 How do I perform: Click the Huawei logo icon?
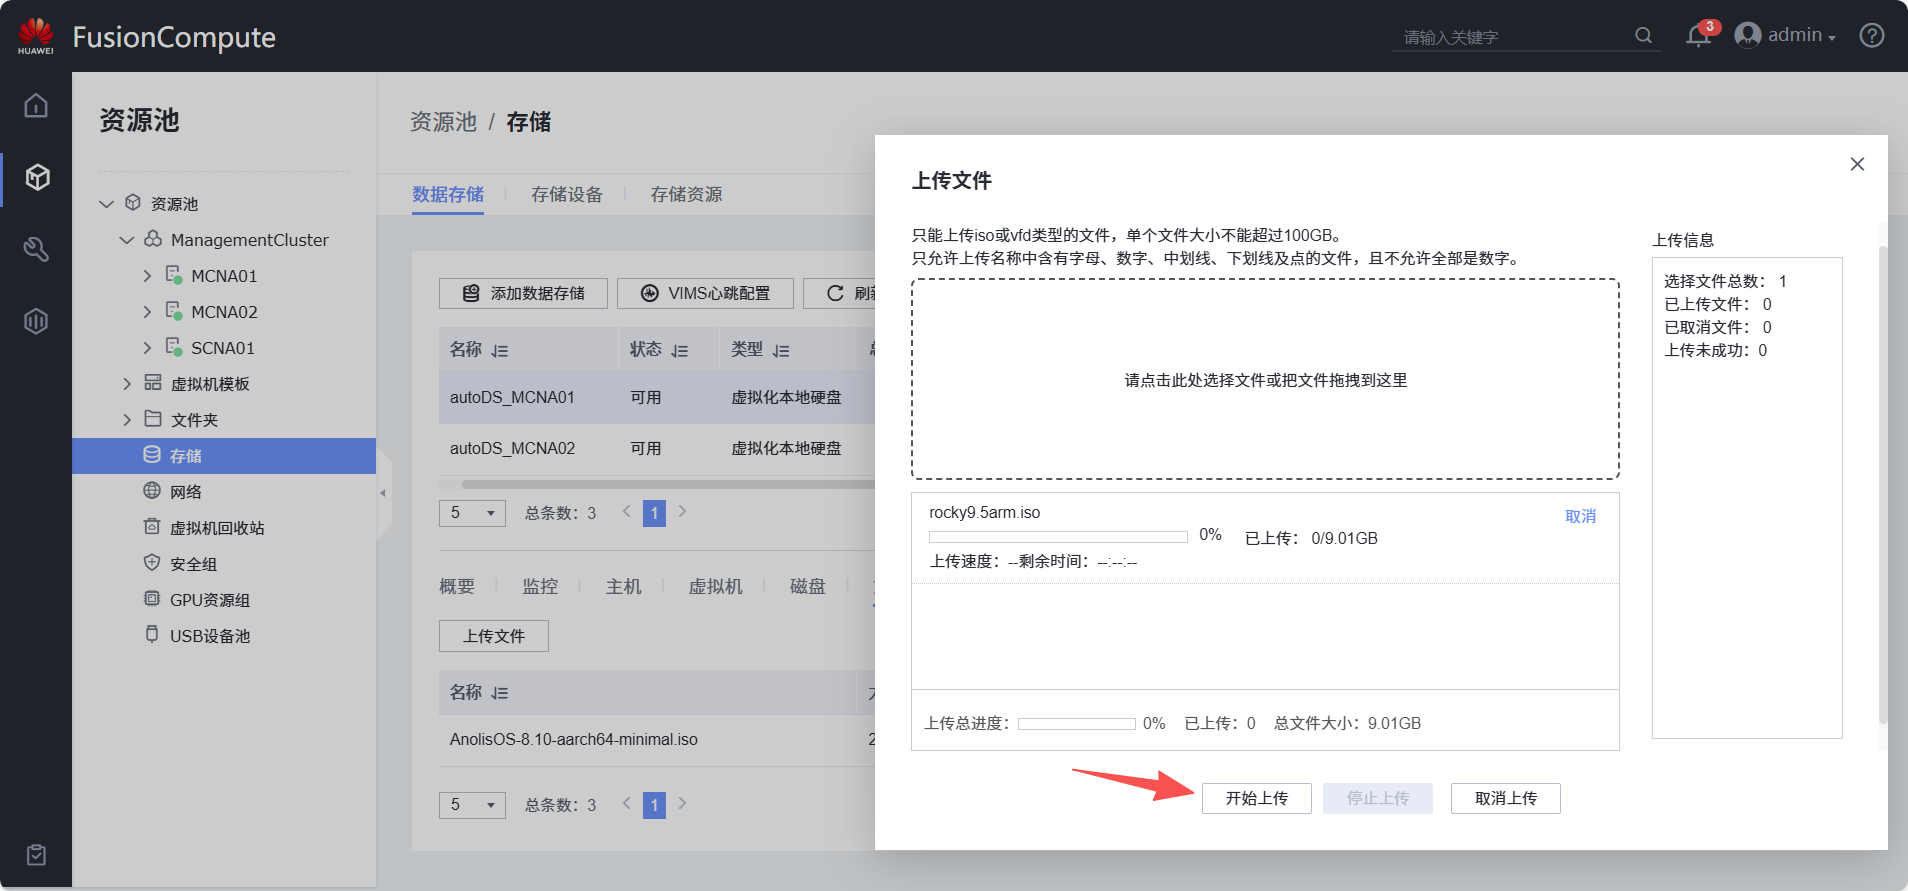[36, 35]
